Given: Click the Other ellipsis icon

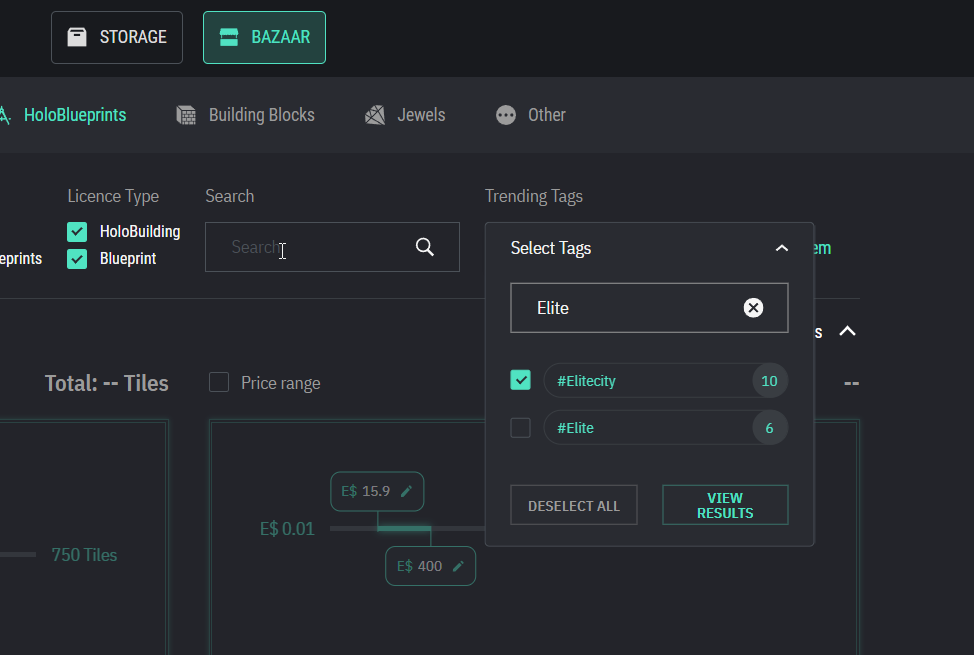Looking at the screenshot, I should click(506, 115).
